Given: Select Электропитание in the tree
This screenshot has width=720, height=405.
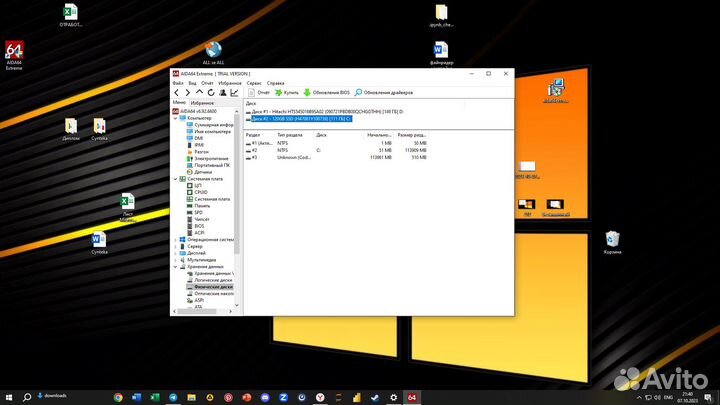Looking at the screenshot, I should click(x=208, y=158).
